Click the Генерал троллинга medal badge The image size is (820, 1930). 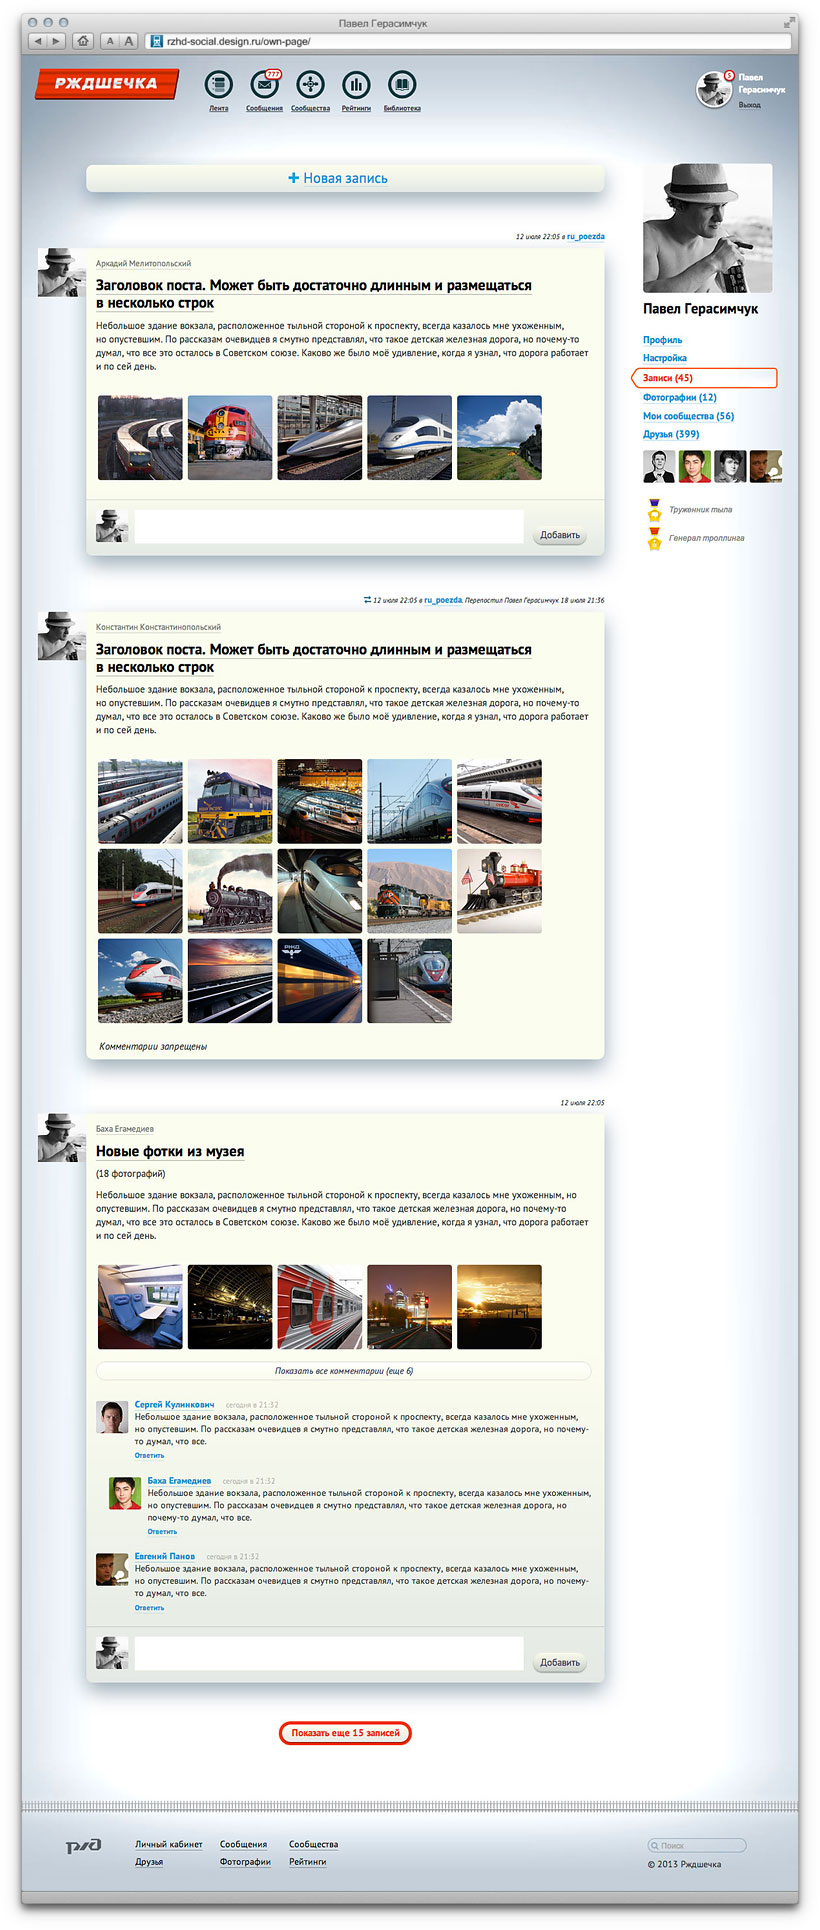654,539
